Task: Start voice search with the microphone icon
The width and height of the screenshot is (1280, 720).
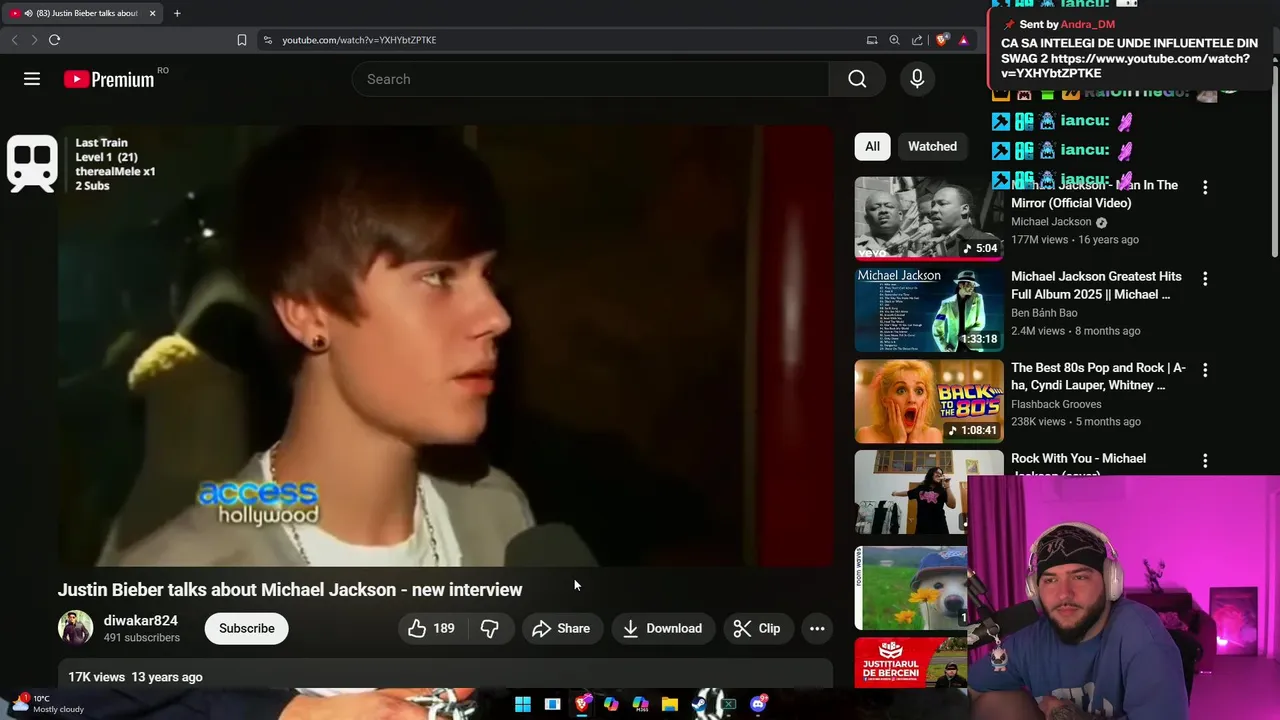Action: pos(917,79)
